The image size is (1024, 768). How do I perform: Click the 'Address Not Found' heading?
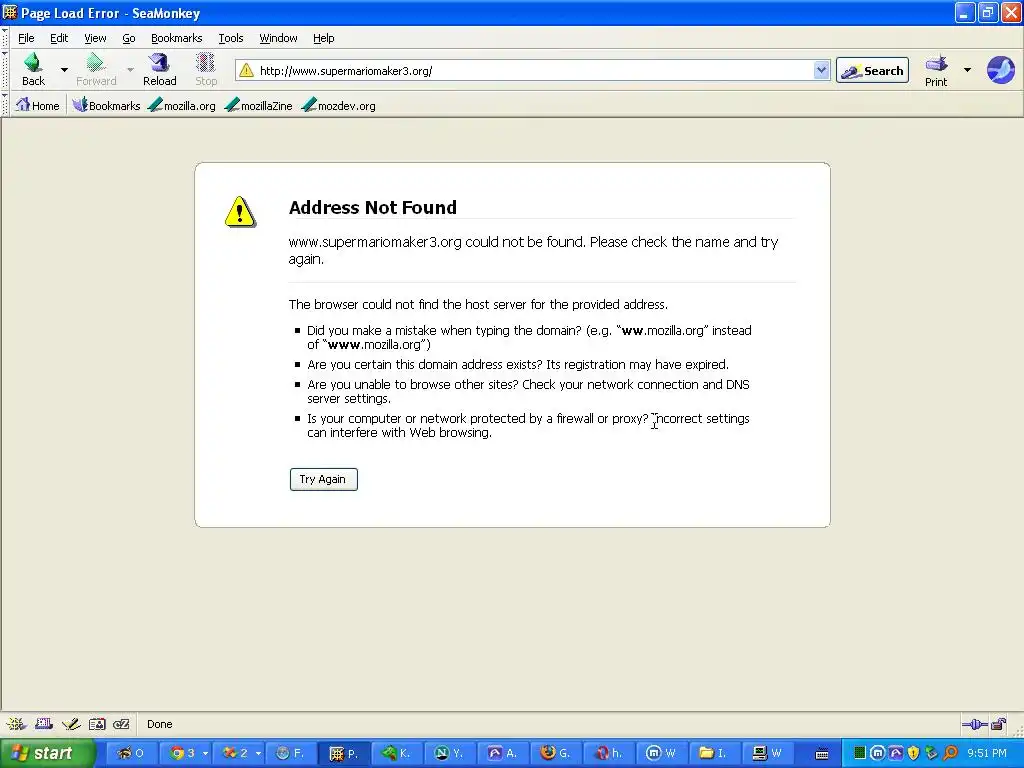(x=373, y=208)
